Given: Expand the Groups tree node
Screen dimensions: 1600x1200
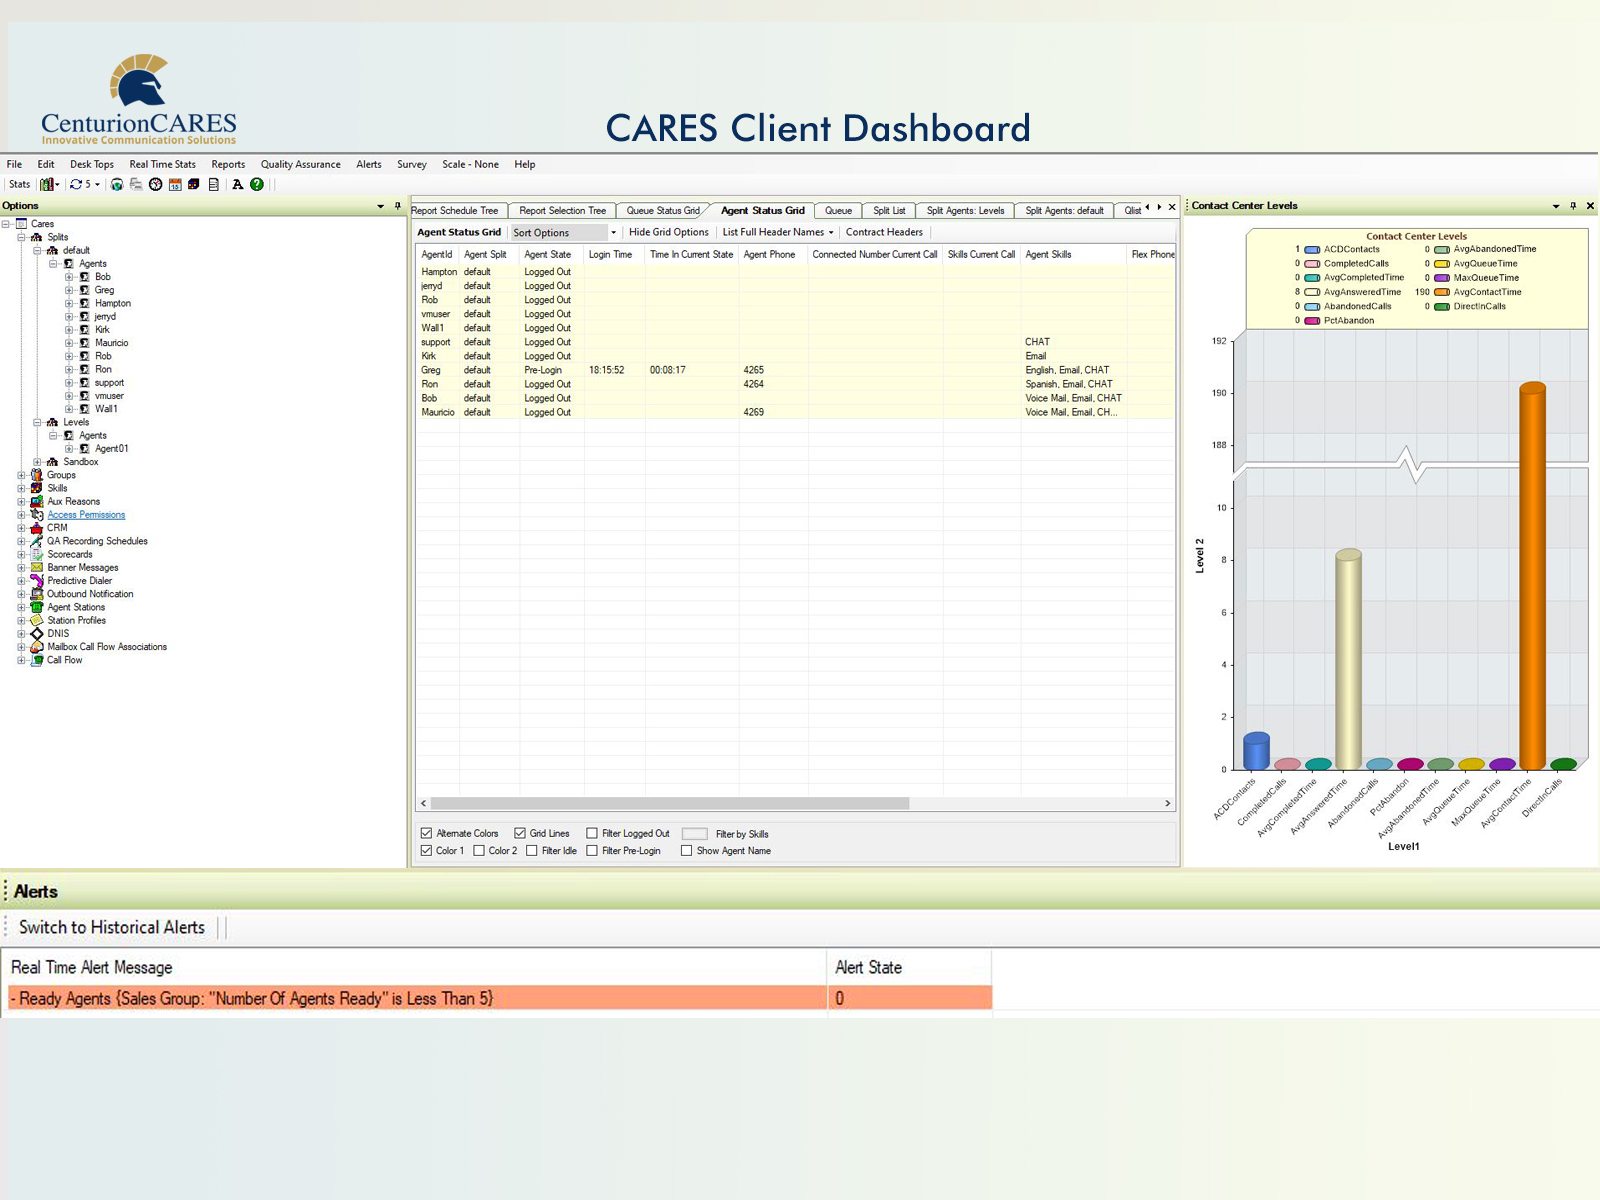Looking at the screenshot, I should [x=21, y=476].
